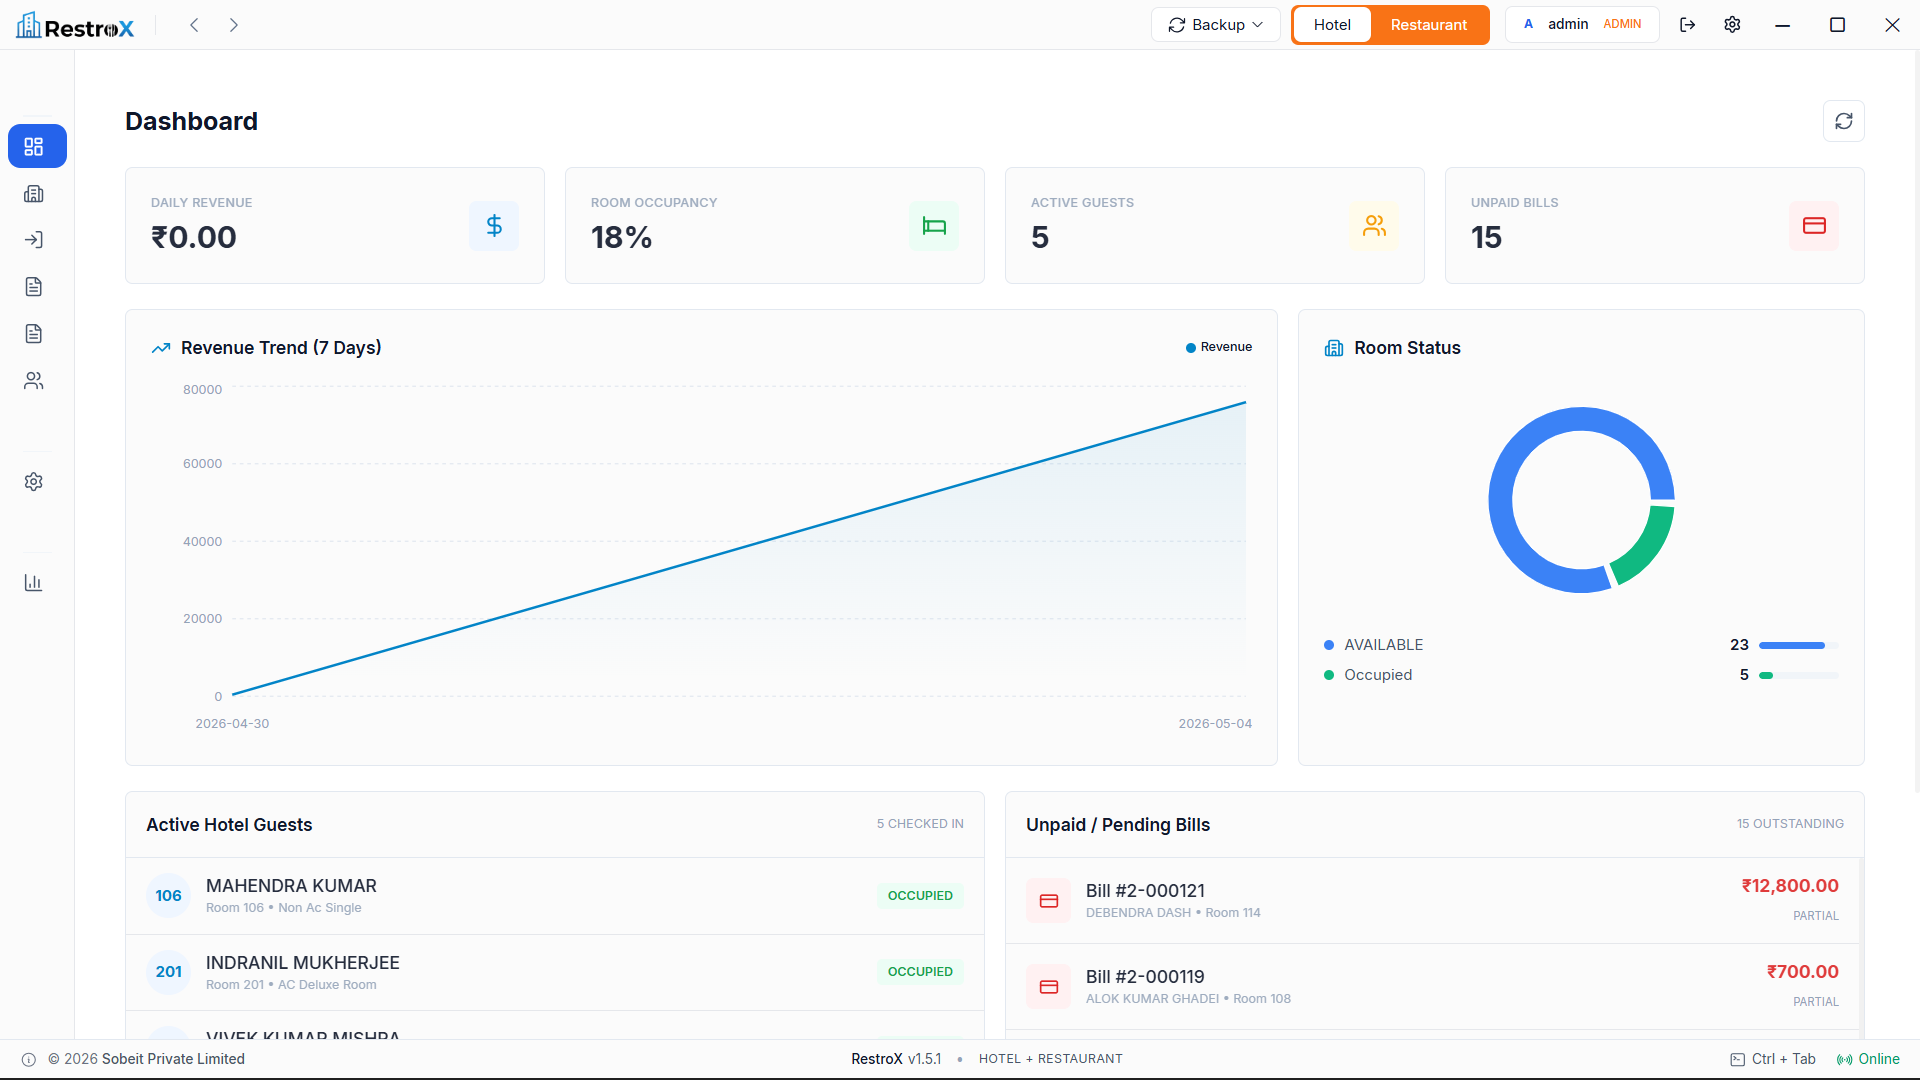Viewport: 1920px width, 1080px height.
Task: Open Bill #2-000121
Action: click(1432, 901)
